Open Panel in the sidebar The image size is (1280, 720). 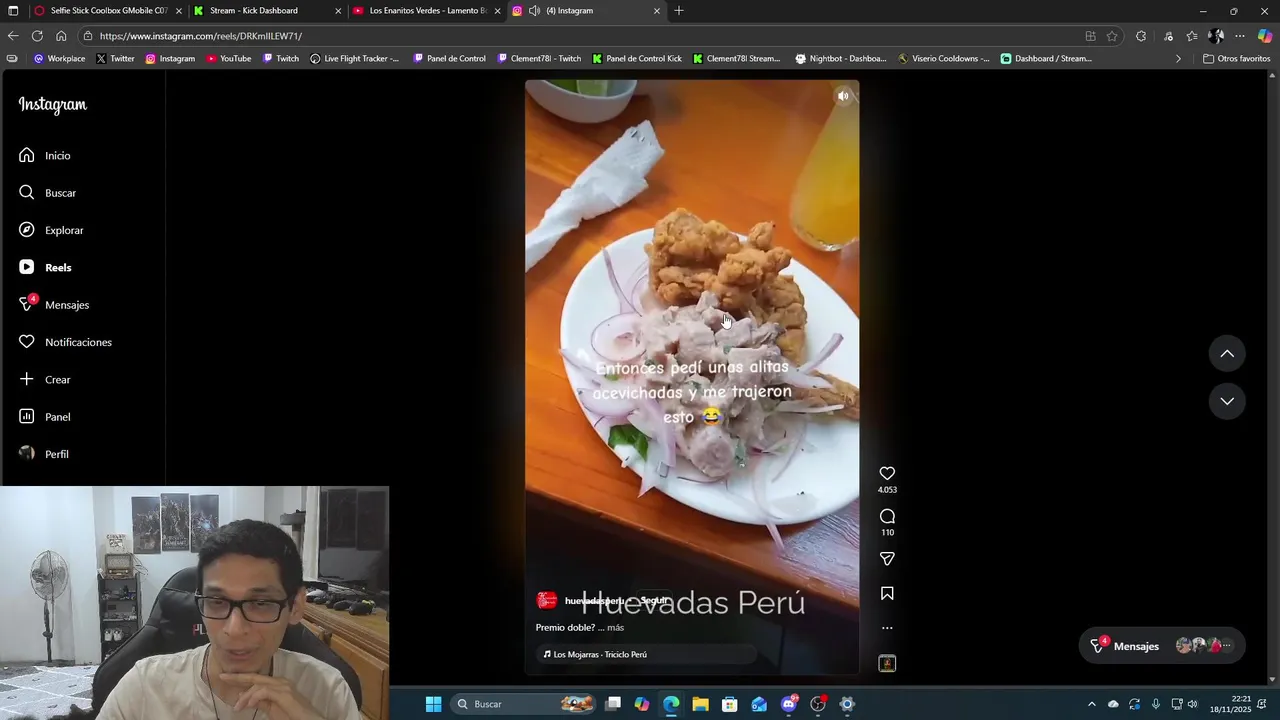point(45,417)
